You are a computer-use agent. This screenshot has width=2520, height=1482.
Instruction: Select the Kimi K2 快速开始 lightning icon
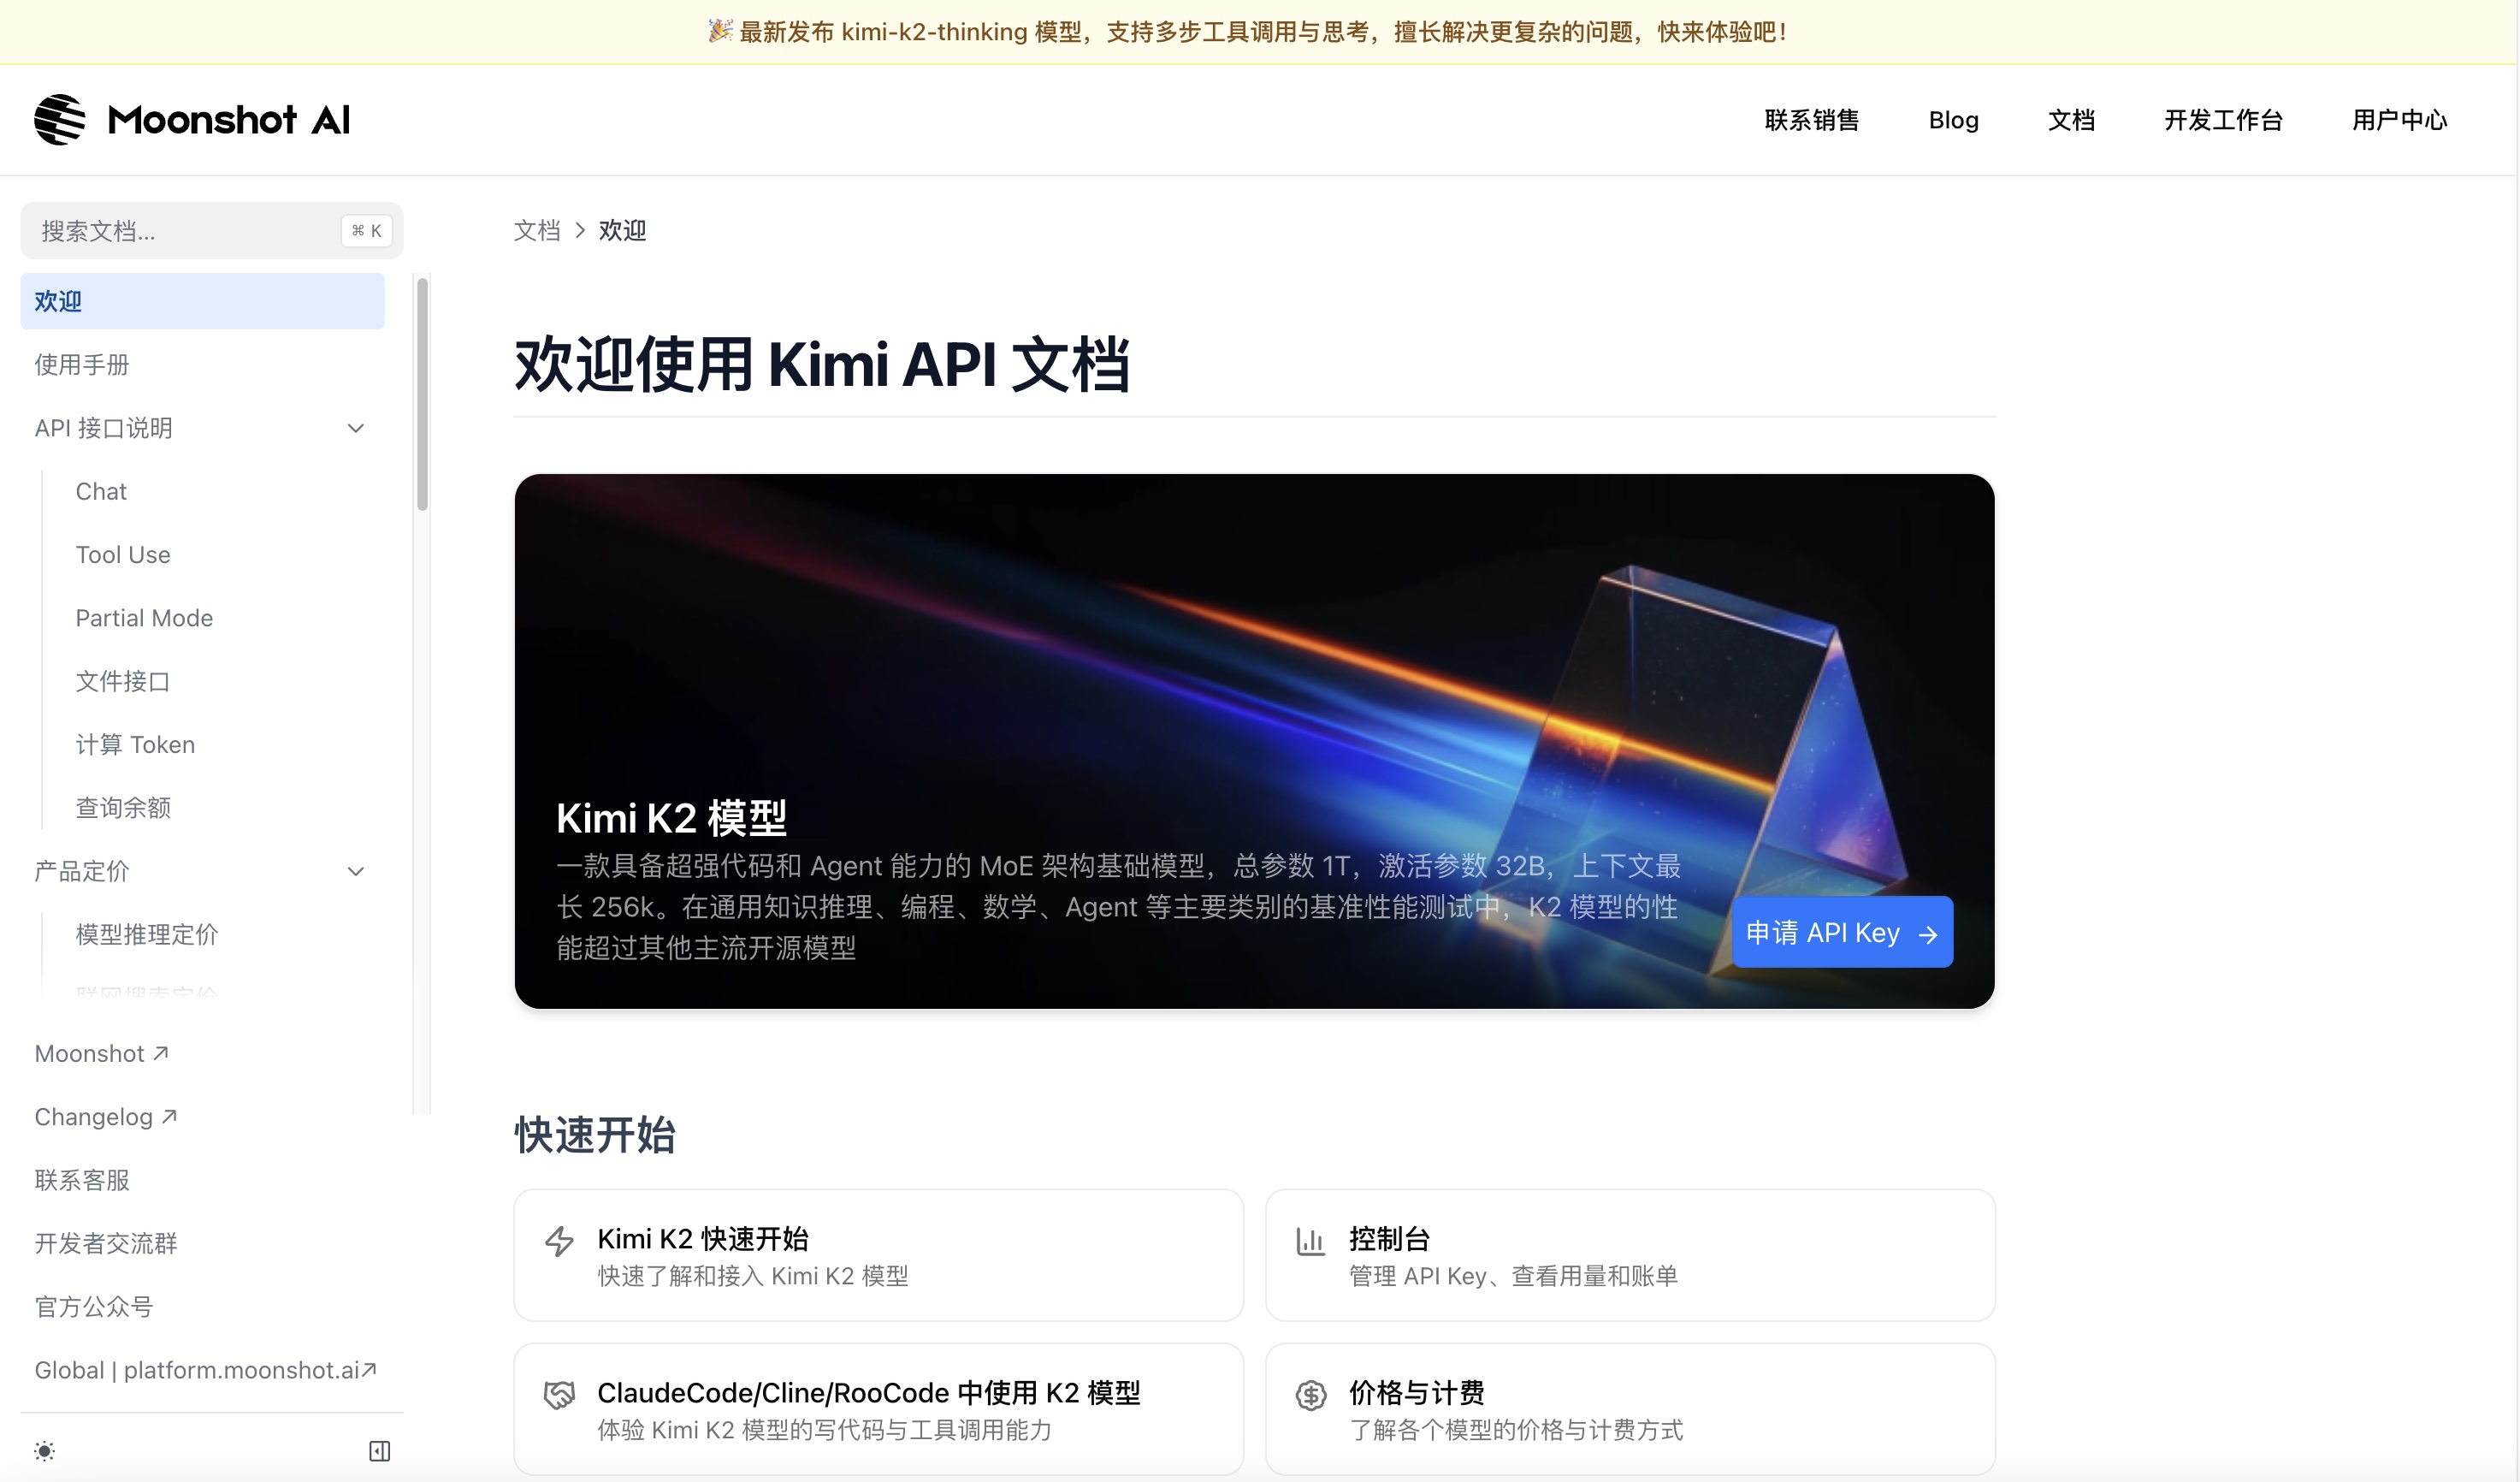(x=560, y=1240)
